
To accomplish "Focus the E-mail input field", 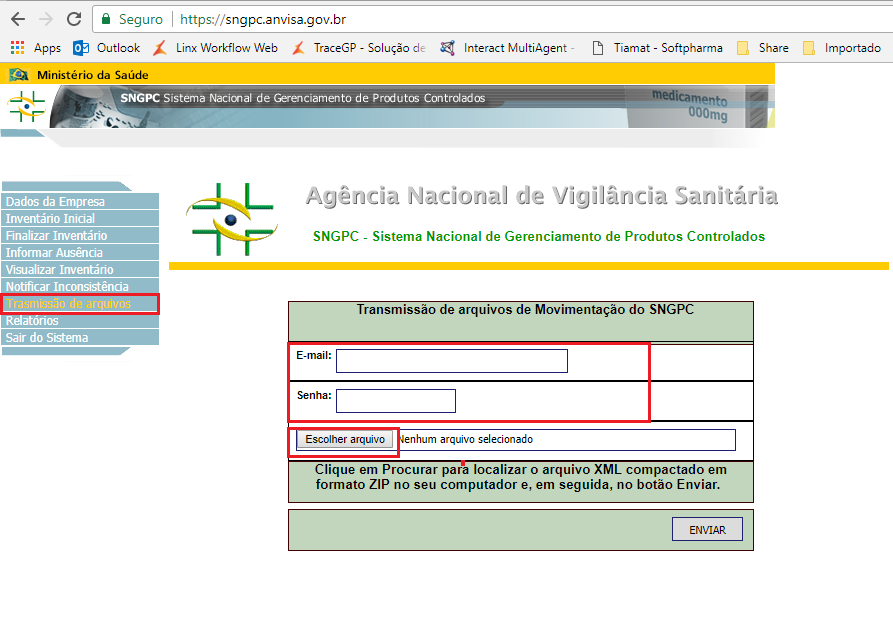I will (x=452, y=361).
